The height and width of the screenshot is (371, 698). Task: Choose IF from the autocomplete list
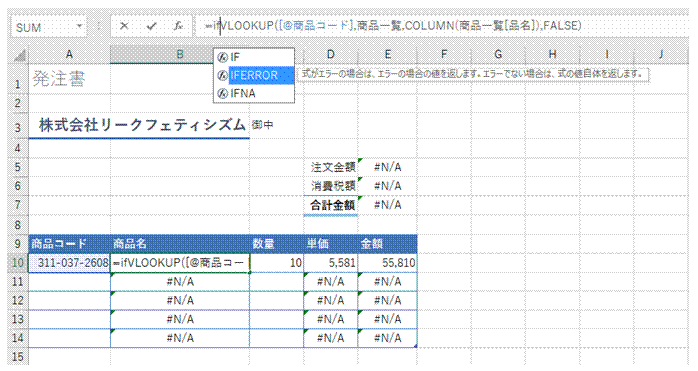(254, 57)
